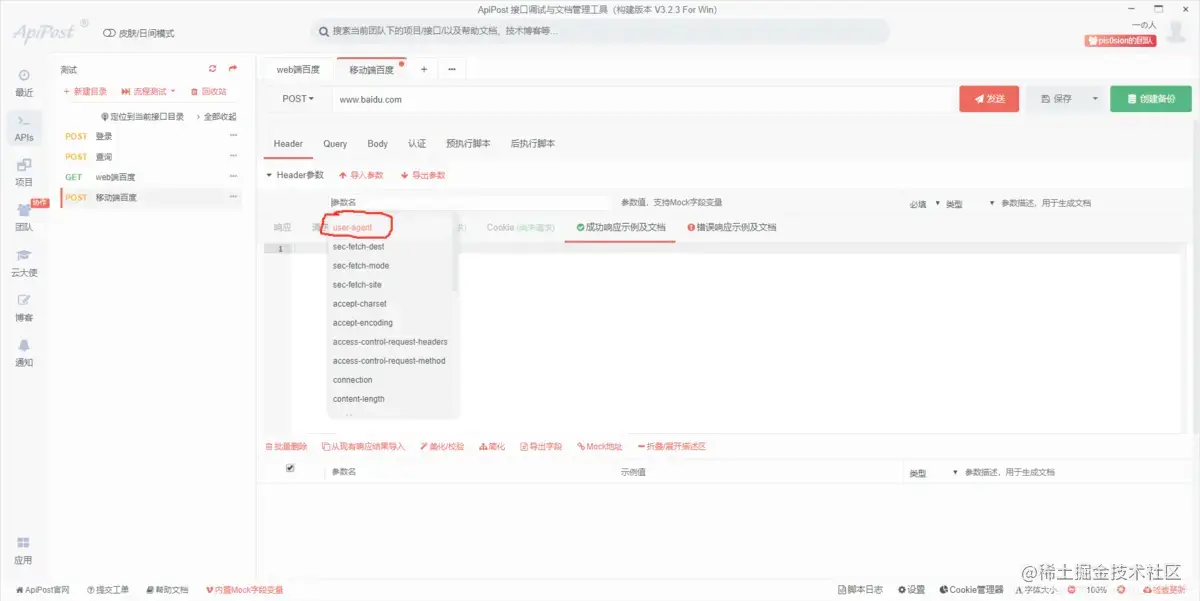Click 导入参数 import parameters
The image size is (1200, 601).
pyautogui.click(x=361, y=175)
